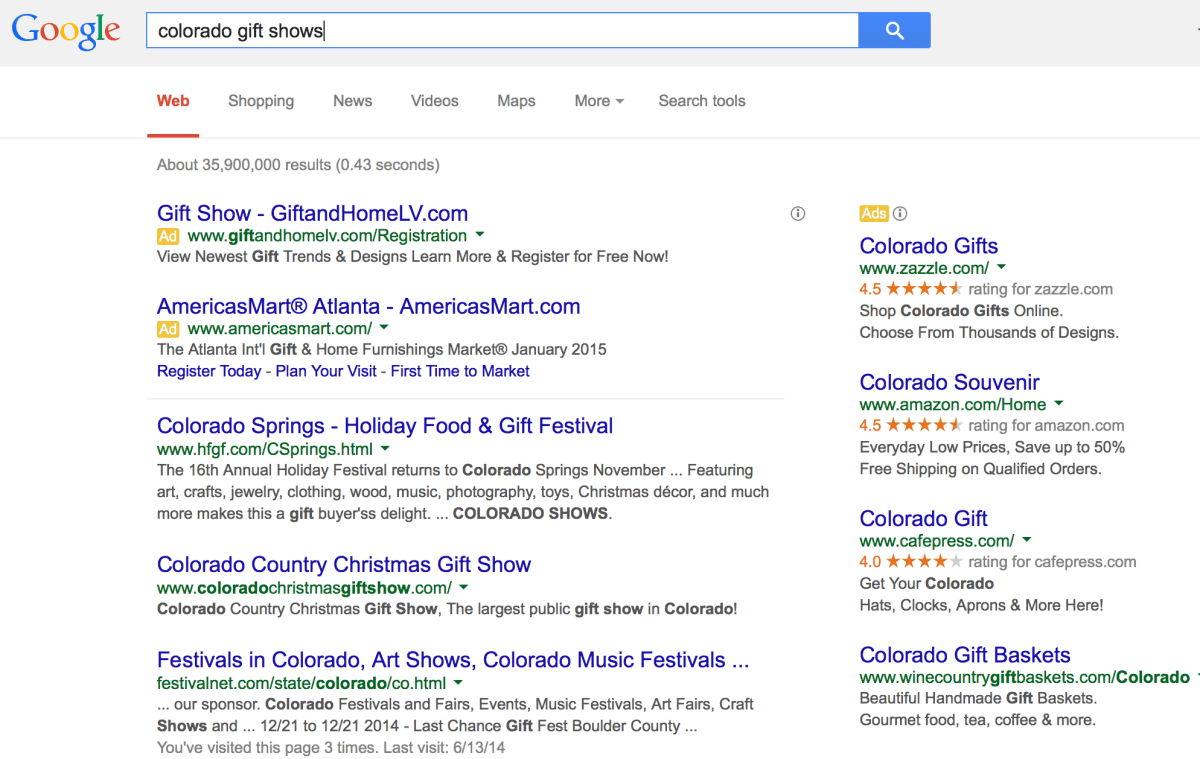1200x759 pixels.
Task: Open the dropdown next to www.zazzle.com
Action: click(1001, 267)
